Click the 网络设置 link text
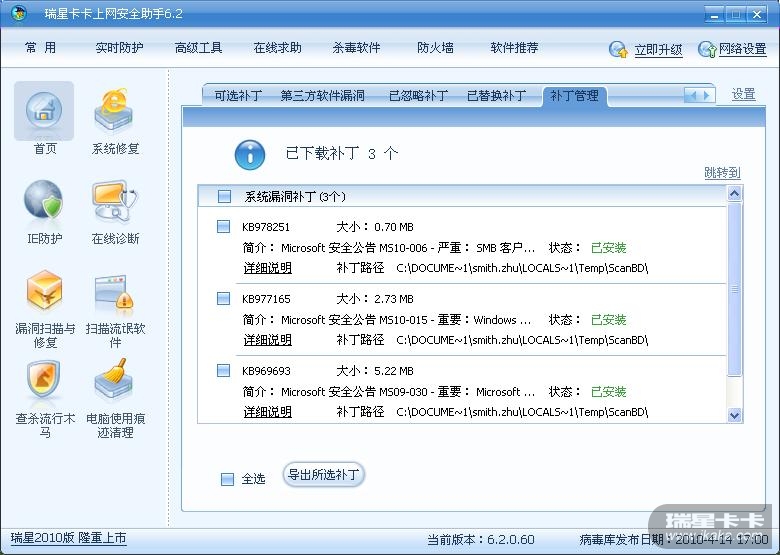The image size is (780, 555). point(743,49)
